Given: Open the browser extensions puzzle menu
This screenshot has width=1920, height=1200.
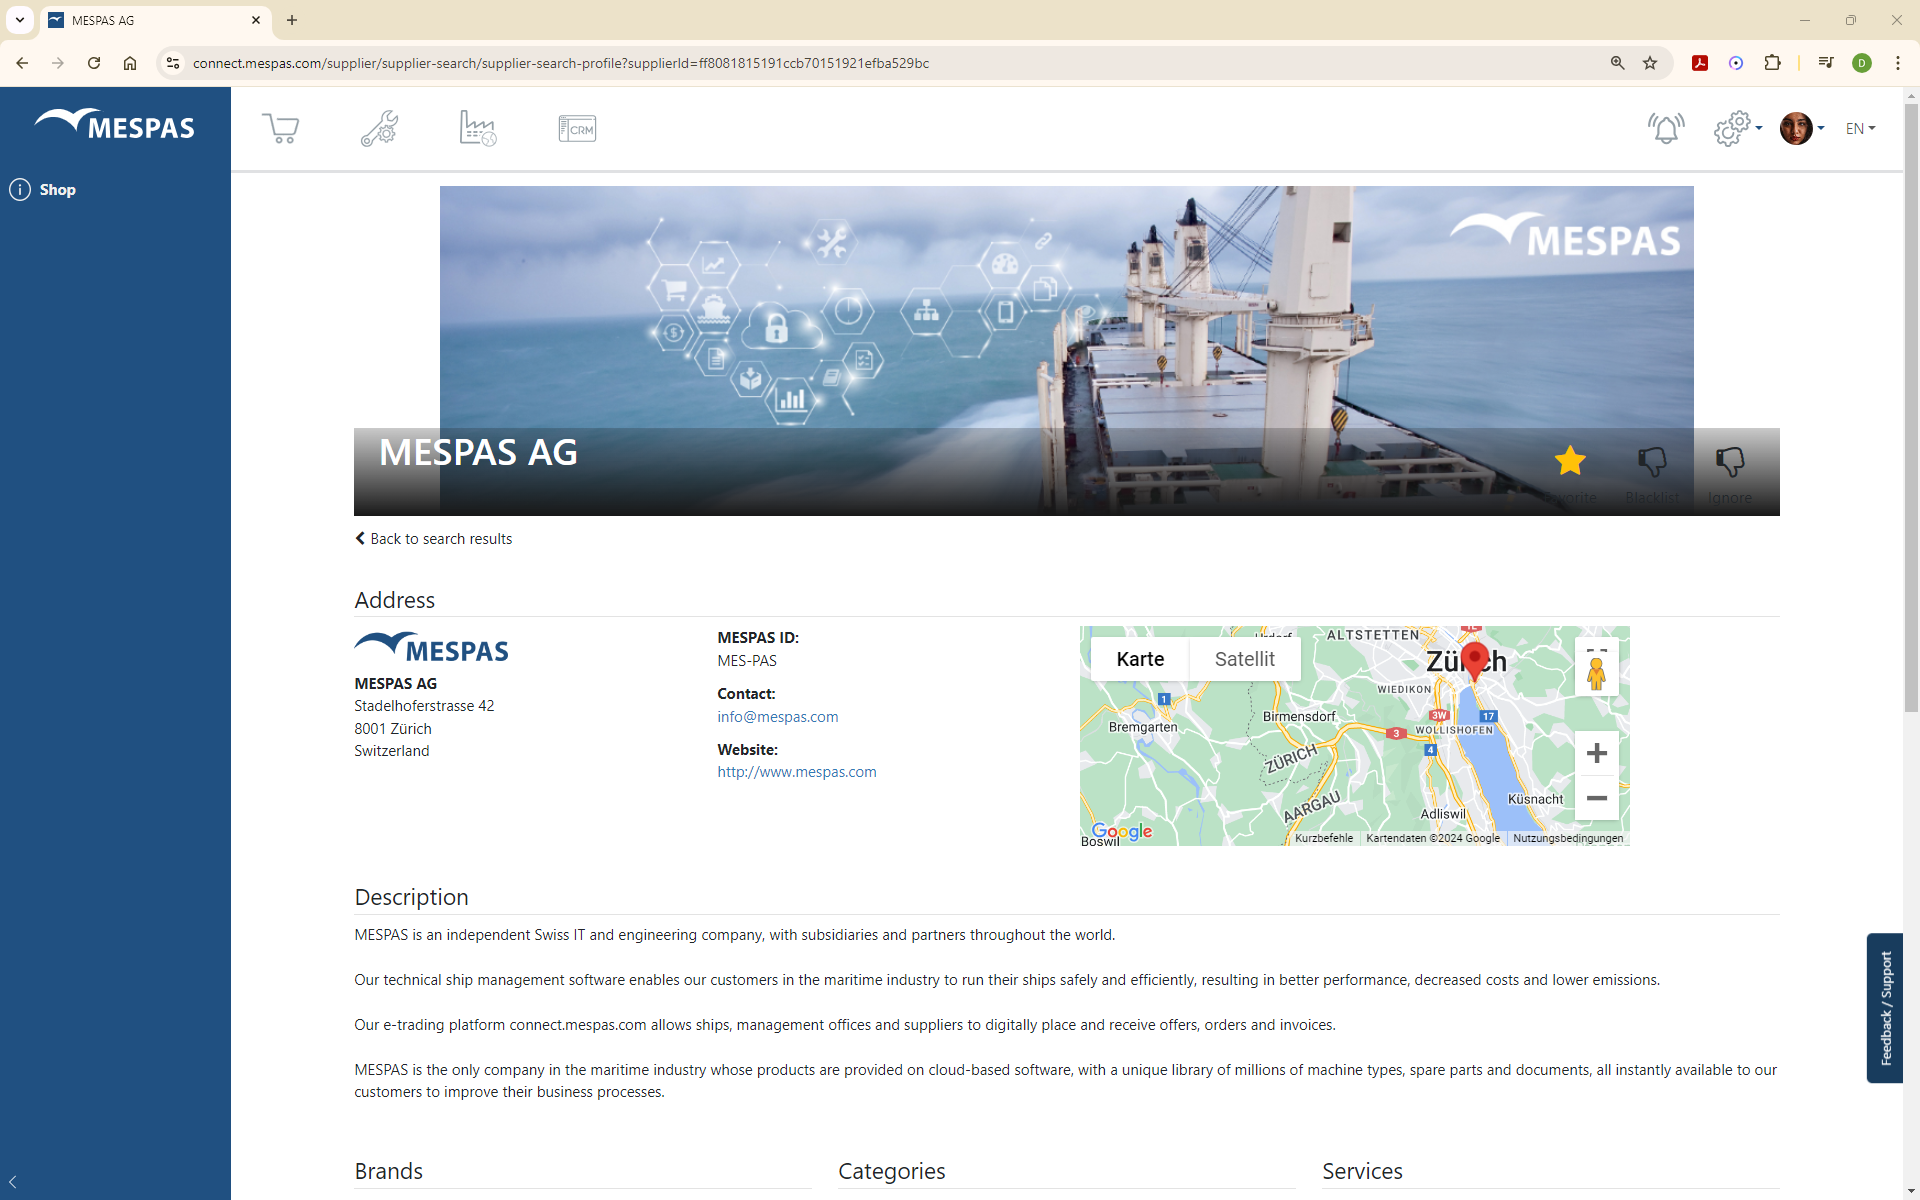Looking at the screenshot, I should tap(1772, 63).
